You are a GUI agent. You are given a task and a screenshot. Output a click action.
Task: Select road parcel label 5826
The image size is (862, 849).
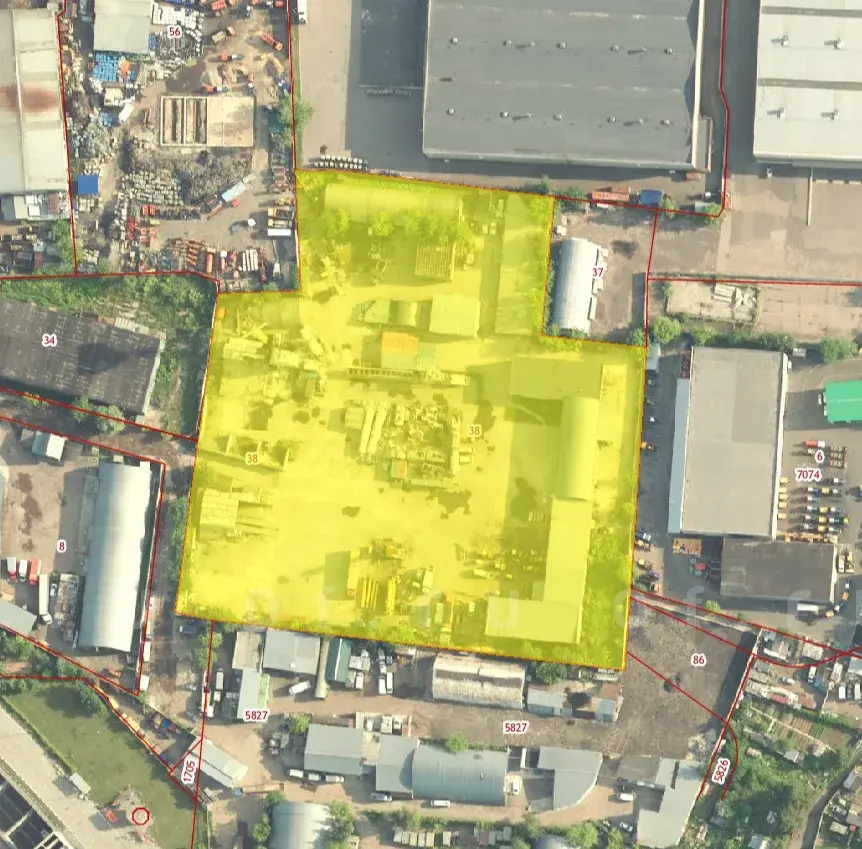coord(721,770)
